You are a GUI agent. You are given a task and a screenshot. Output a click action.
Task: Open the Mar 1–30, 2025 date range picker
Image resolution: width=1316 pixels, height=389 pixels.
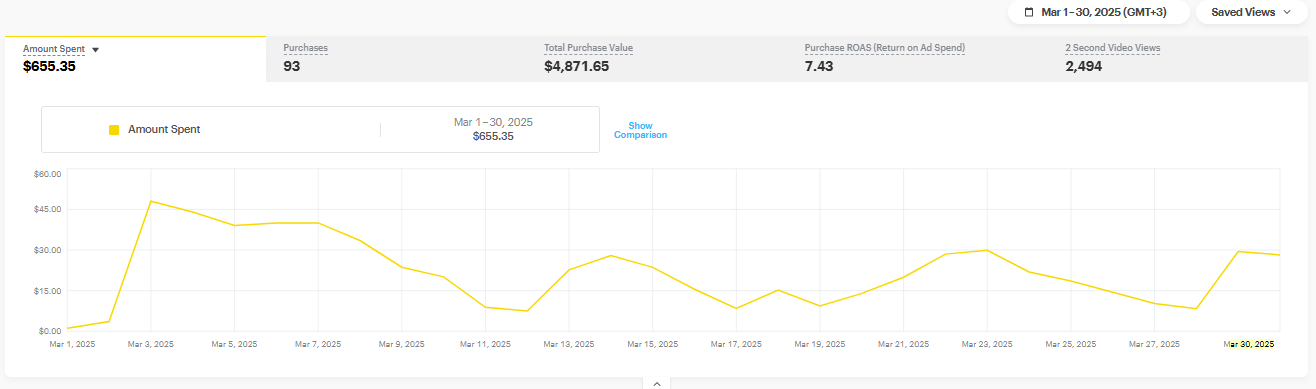(x=1098, y=12)
